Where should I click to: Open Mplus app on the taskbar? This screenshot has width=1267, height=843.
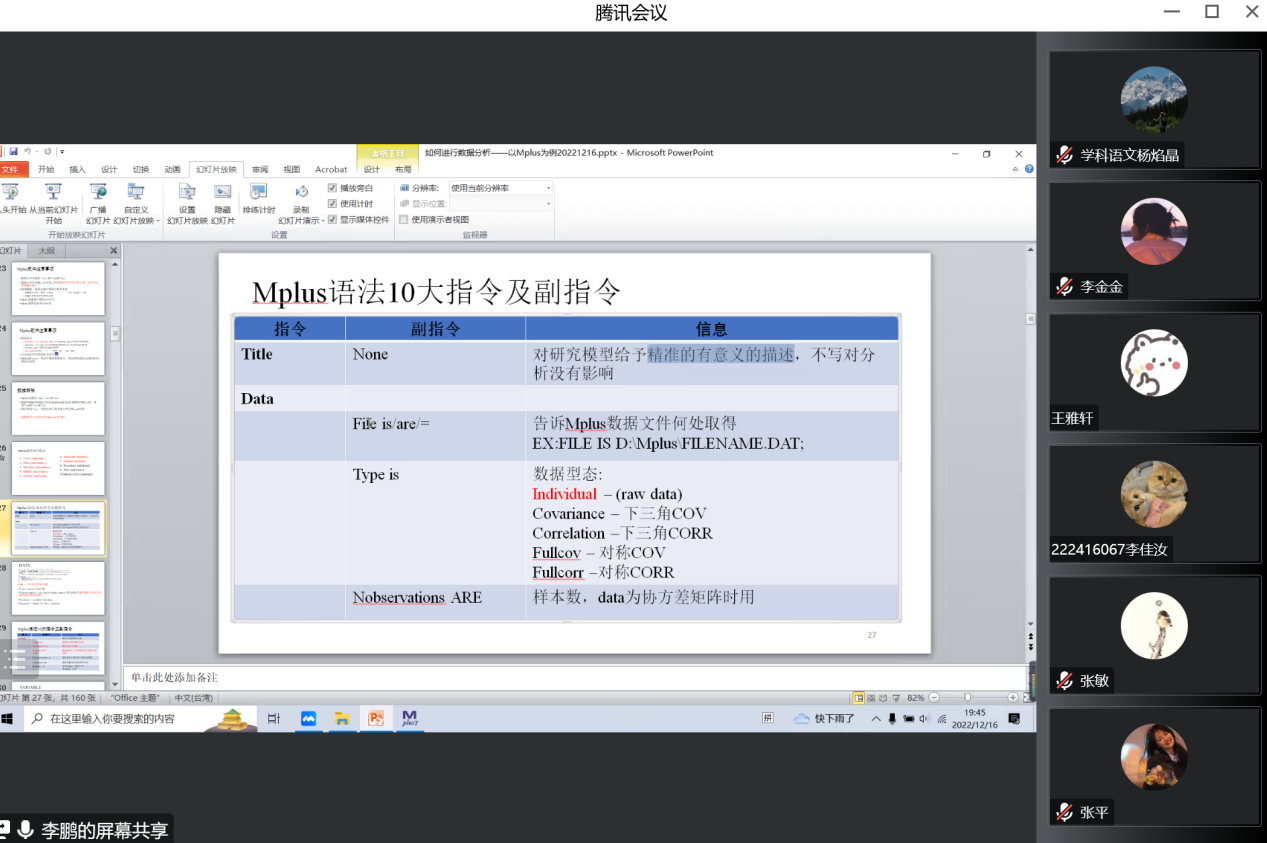pos(409,718)
